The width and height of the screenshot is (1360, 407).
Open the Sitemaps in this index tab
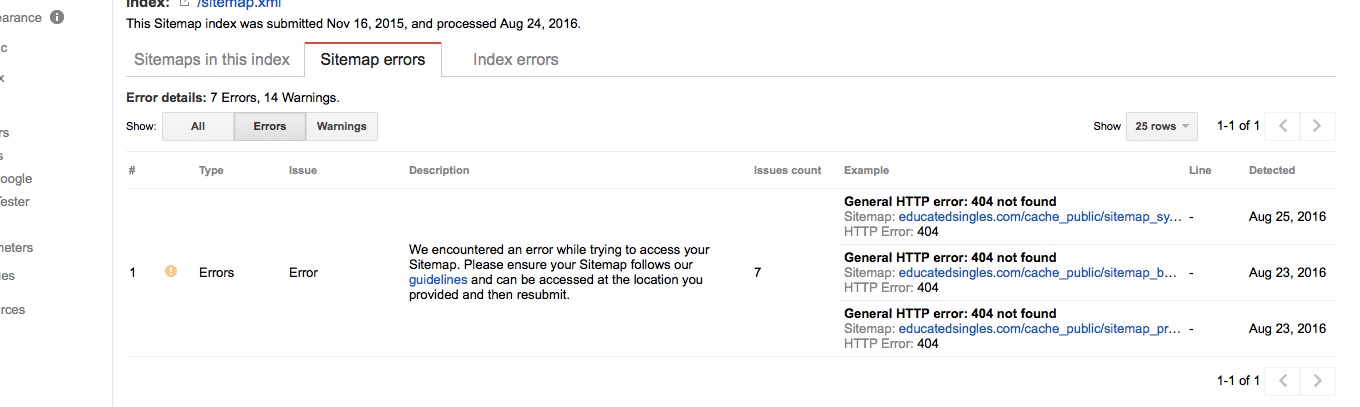click(x=212, y=59)
